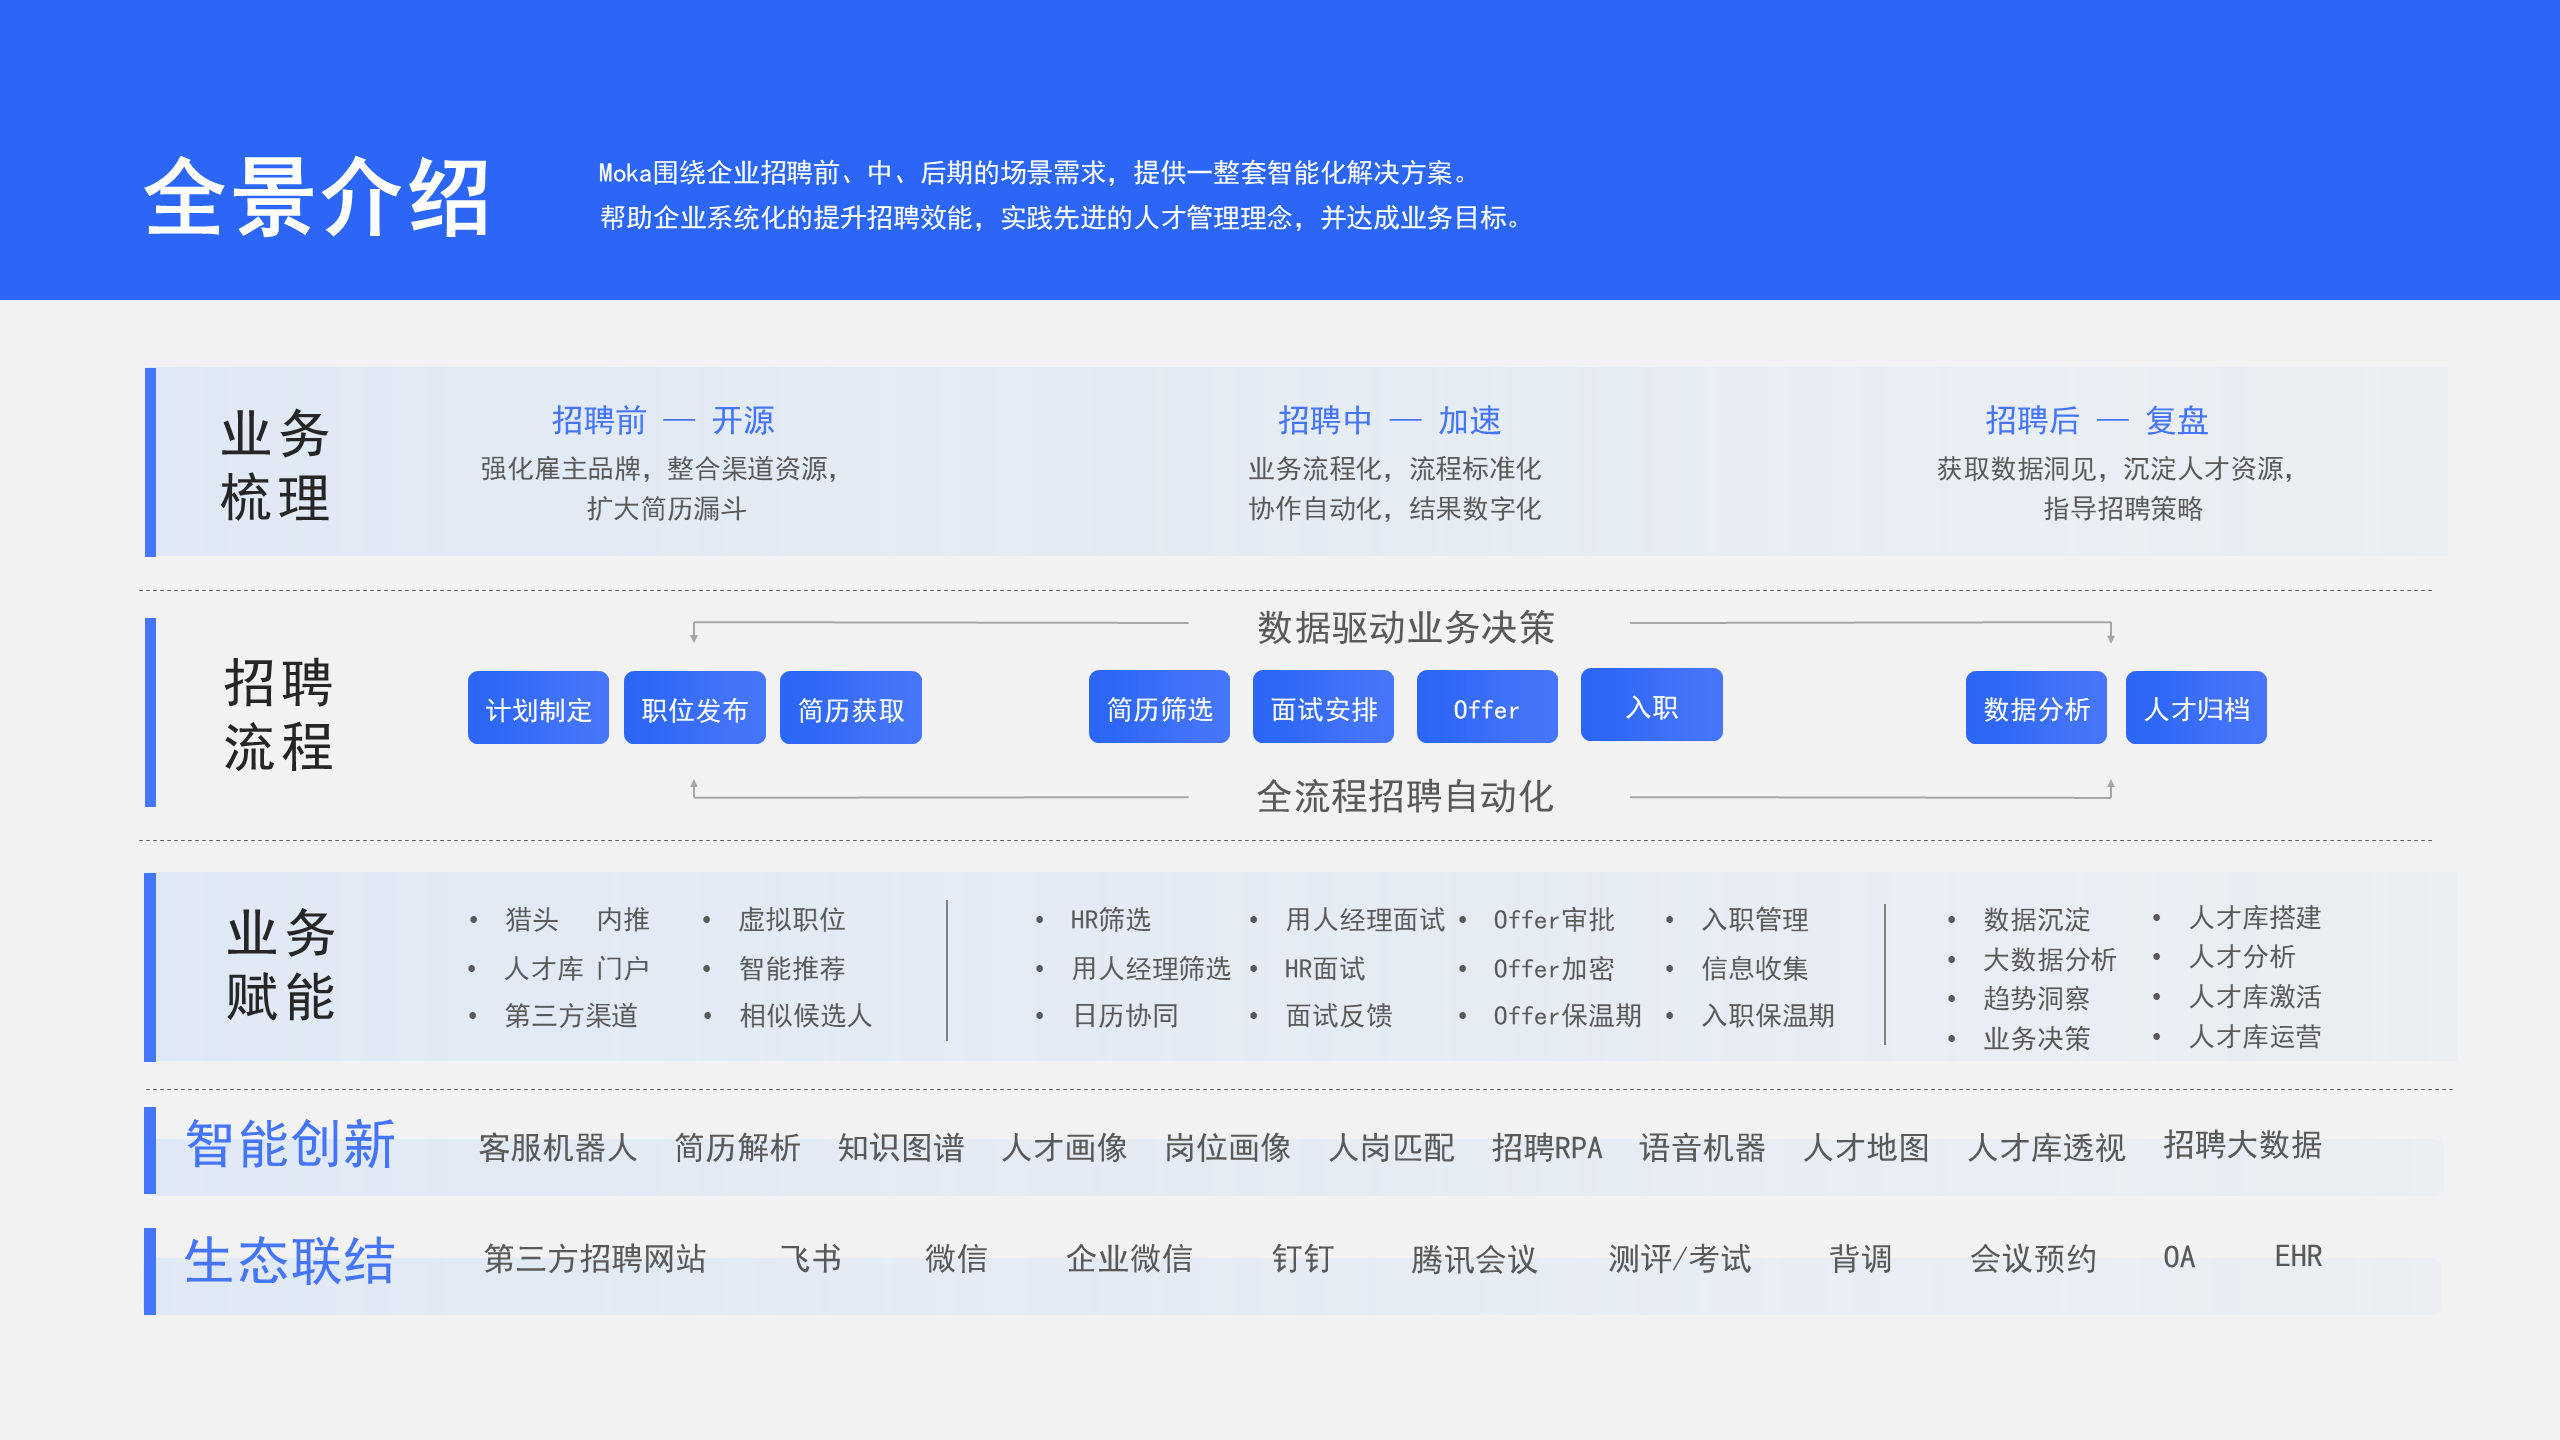Click the 入职管理 item

pos(1755,919)
